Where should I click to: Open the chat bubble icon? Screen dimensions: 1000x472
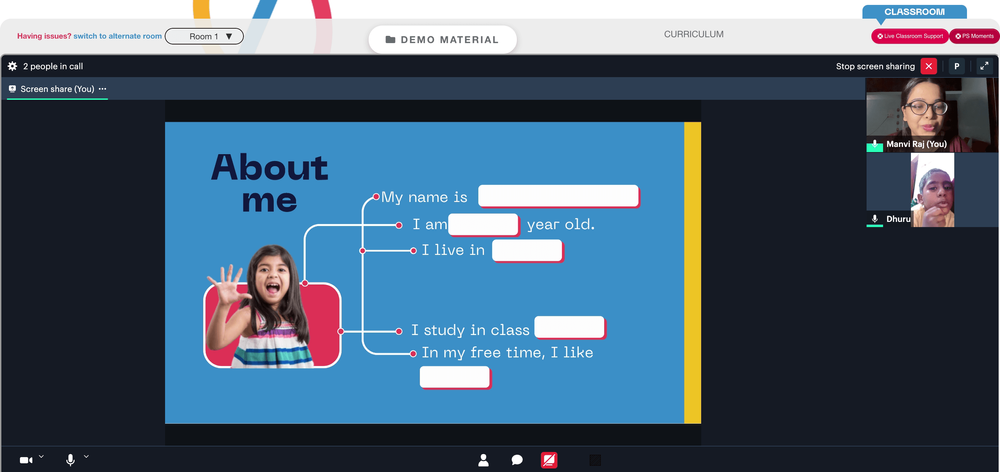(x=517, y=460)
